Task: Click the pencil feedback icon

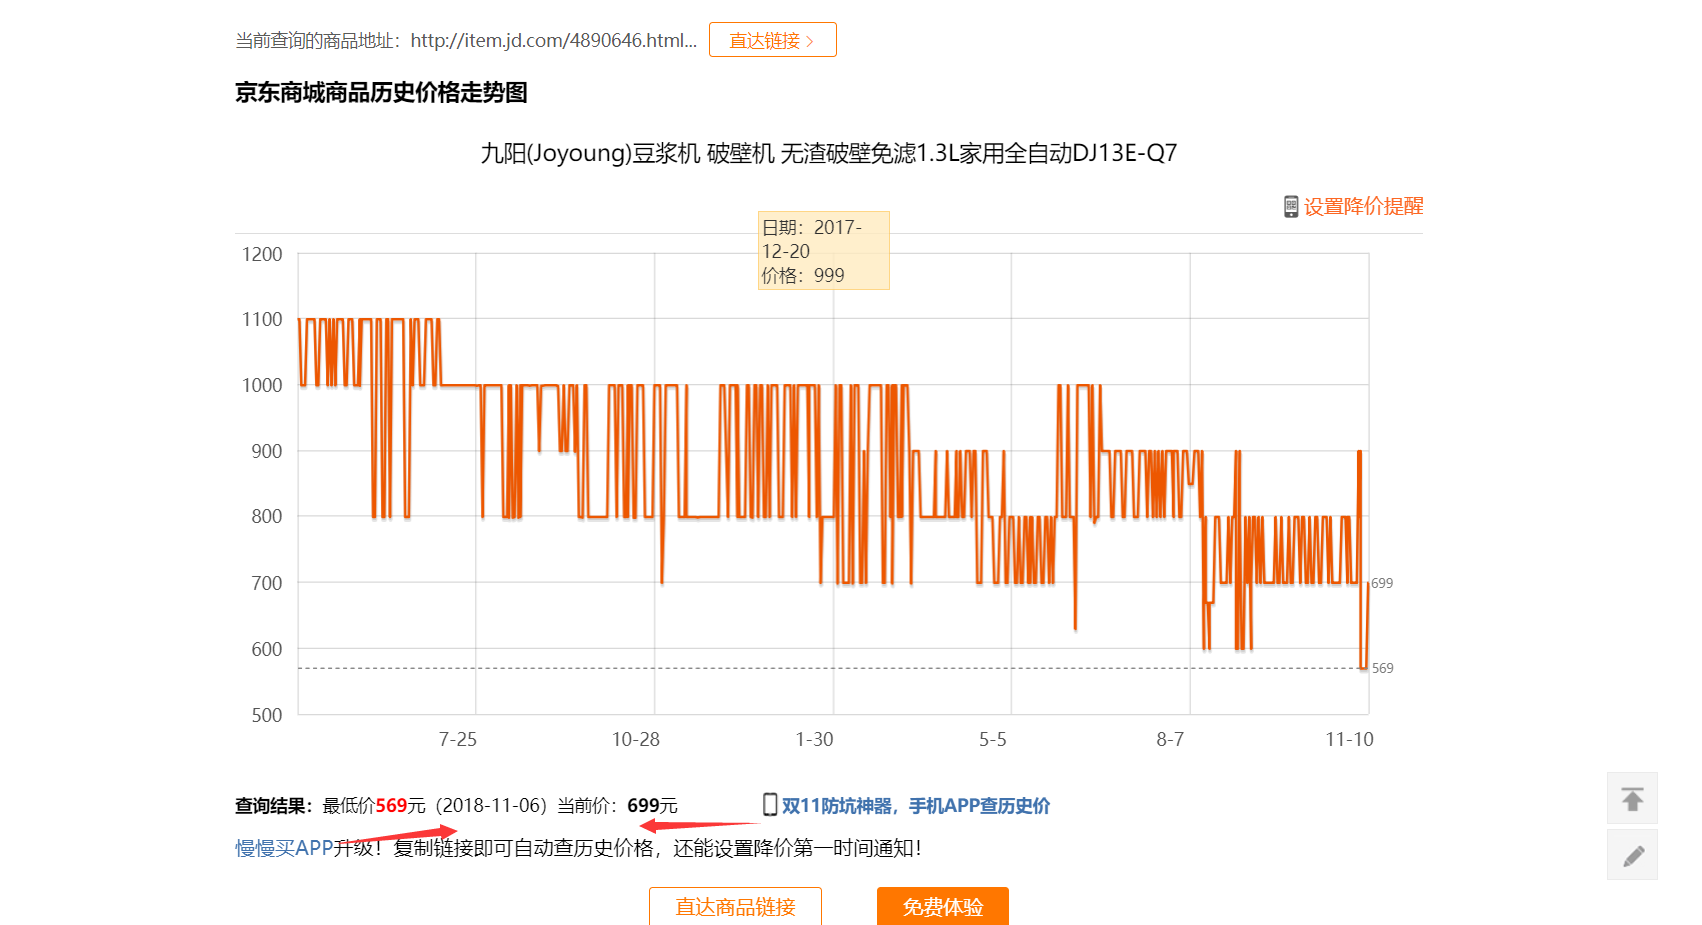Action: click(1632, 855)
